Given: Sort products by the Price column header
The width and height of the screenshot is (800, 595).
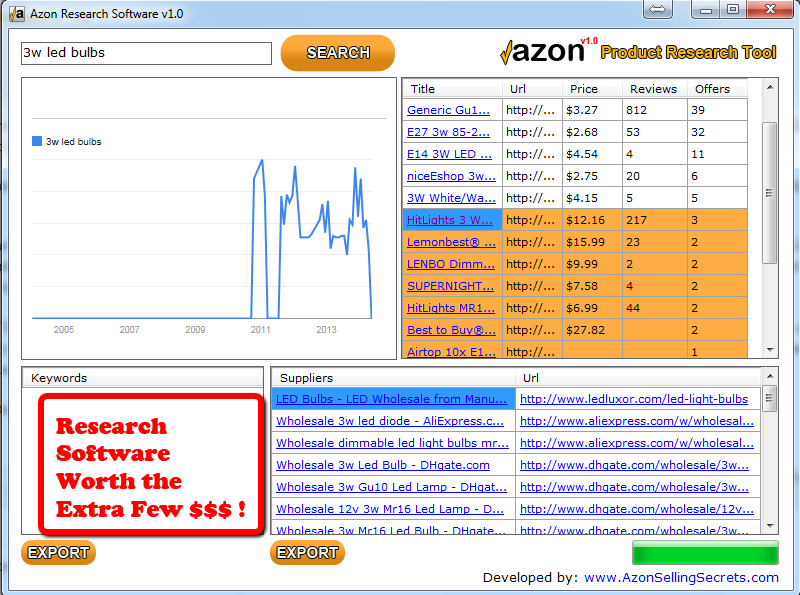Looking at the screenshot, I should click(592, 89).
